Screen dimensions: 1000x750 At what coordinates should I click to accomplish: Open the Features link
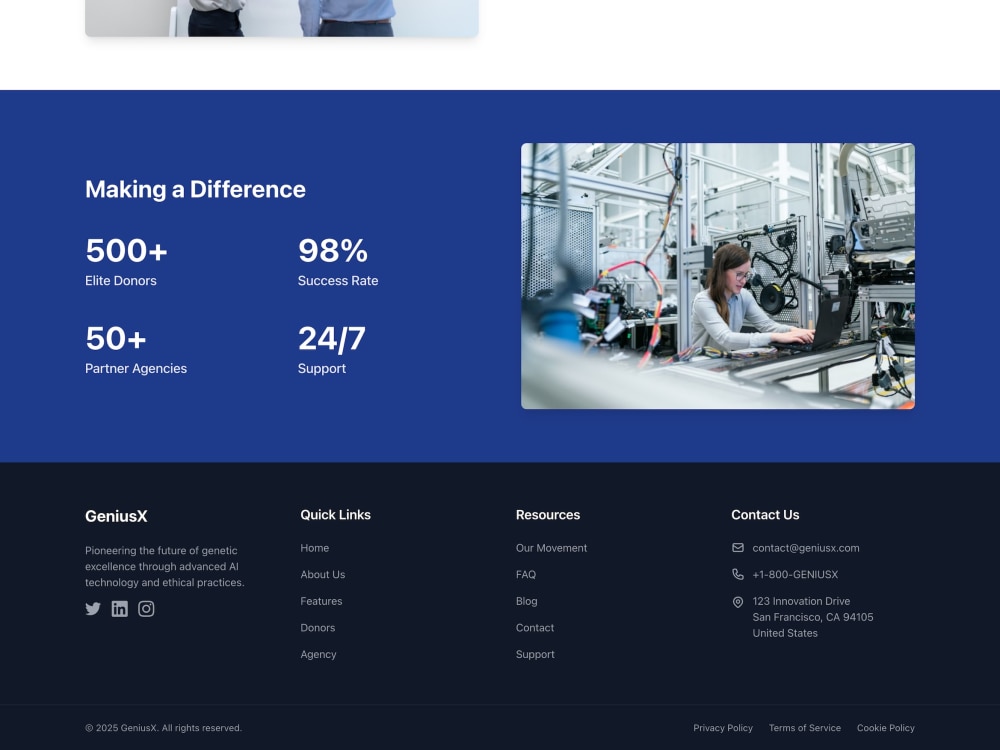pyautogui.click(x=321, y=601)
